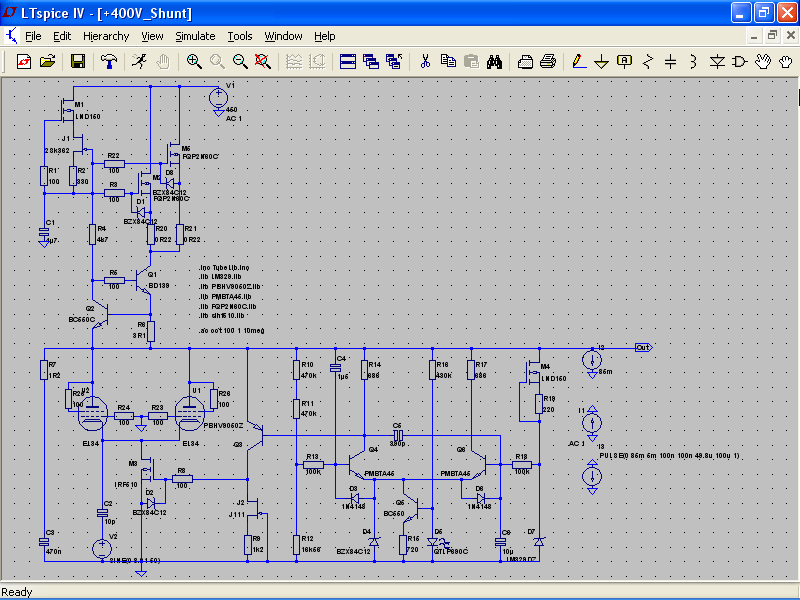Cascade windows using the cascade icon

(371, 62)
